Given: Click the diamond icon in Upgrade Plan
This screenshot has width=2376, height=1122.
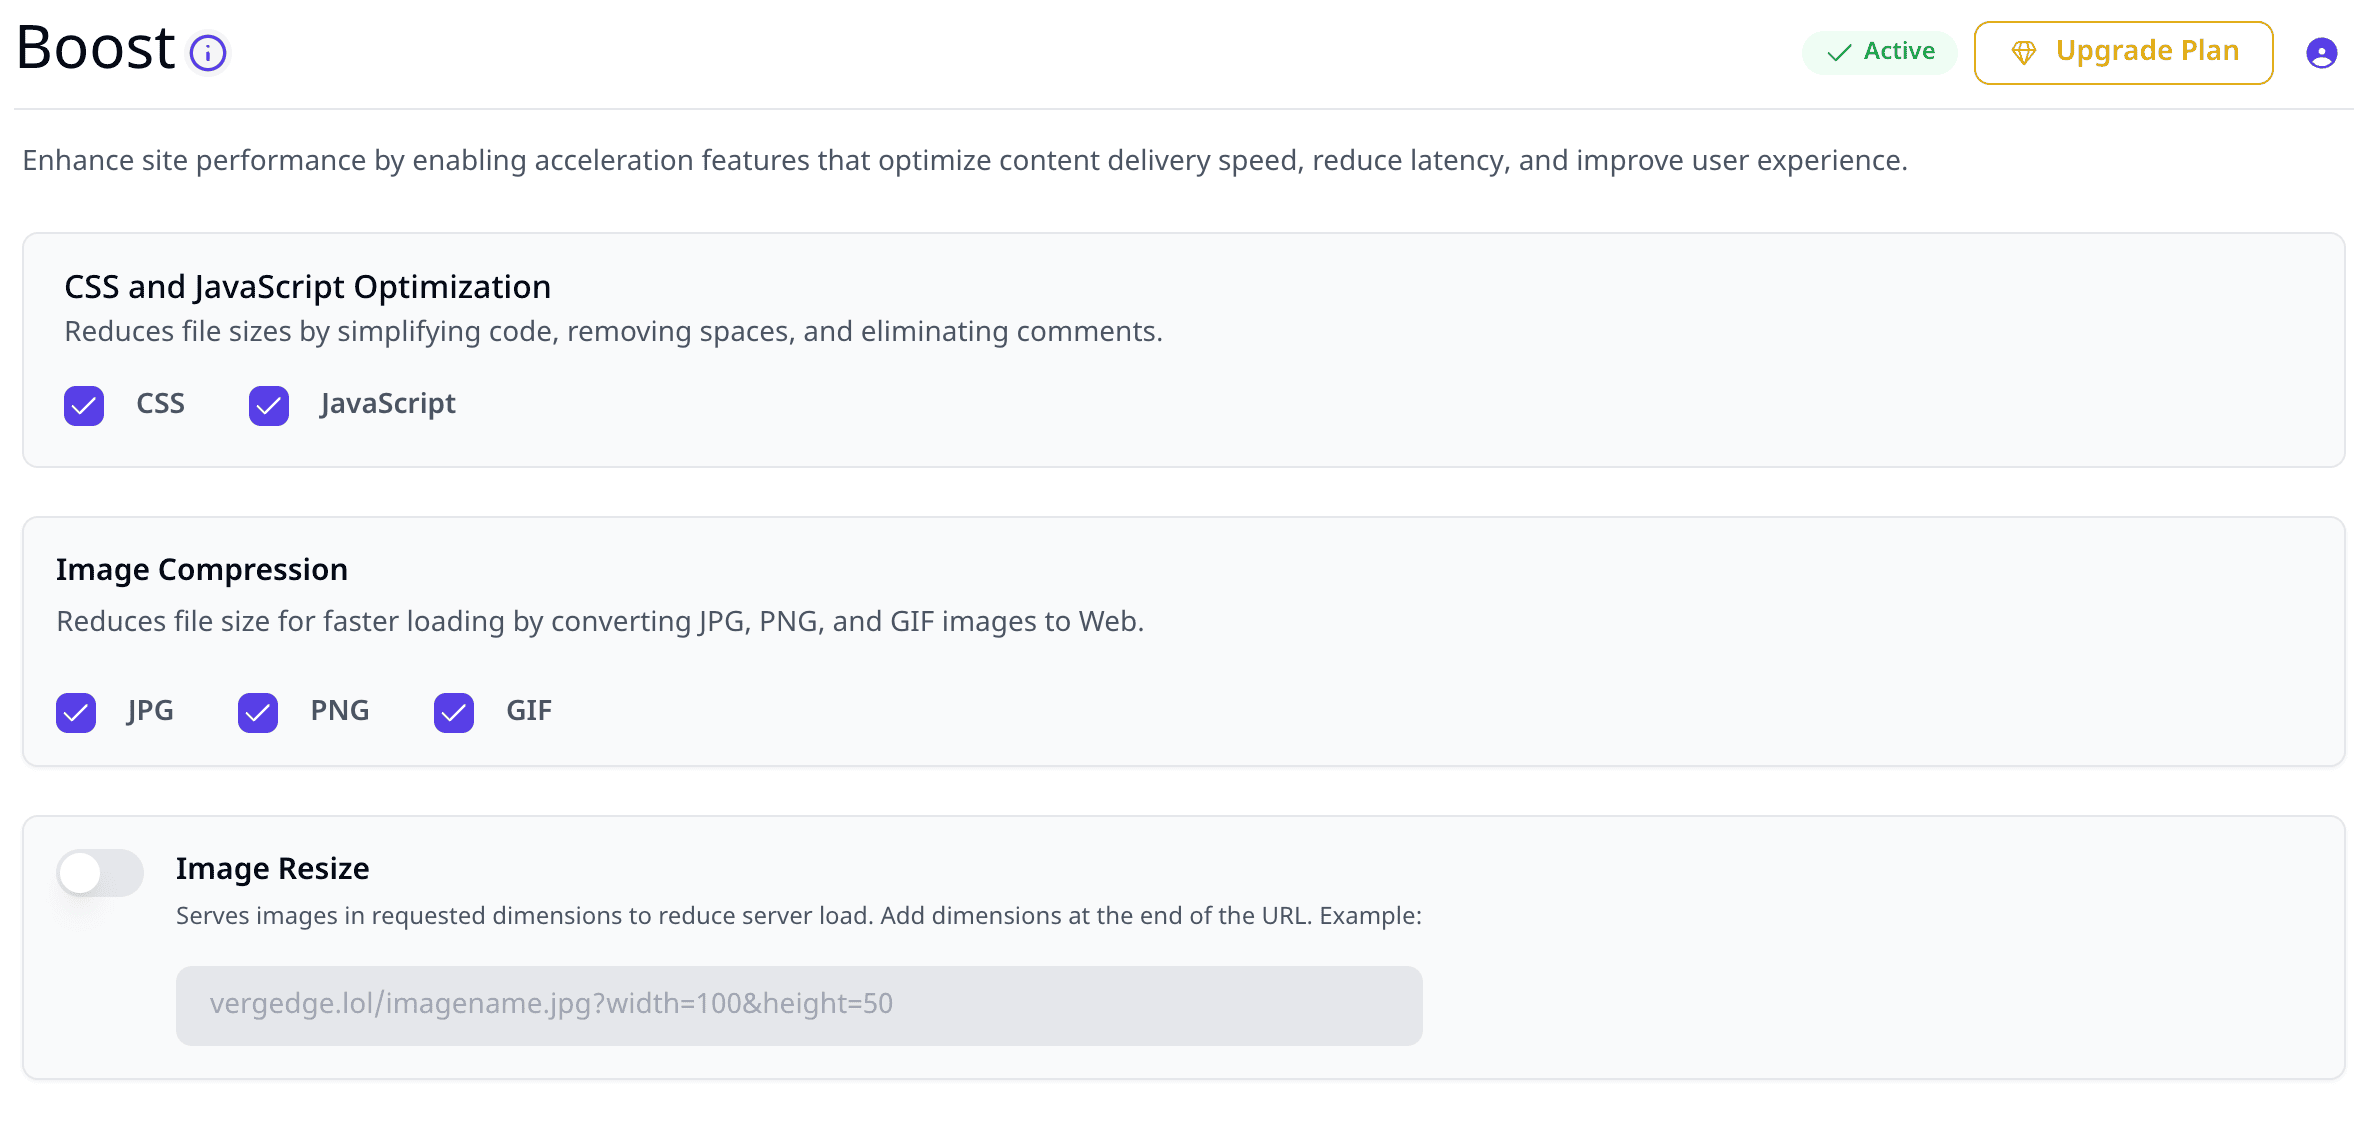Looking at the screenshot, I should (x=2023, y=52).
